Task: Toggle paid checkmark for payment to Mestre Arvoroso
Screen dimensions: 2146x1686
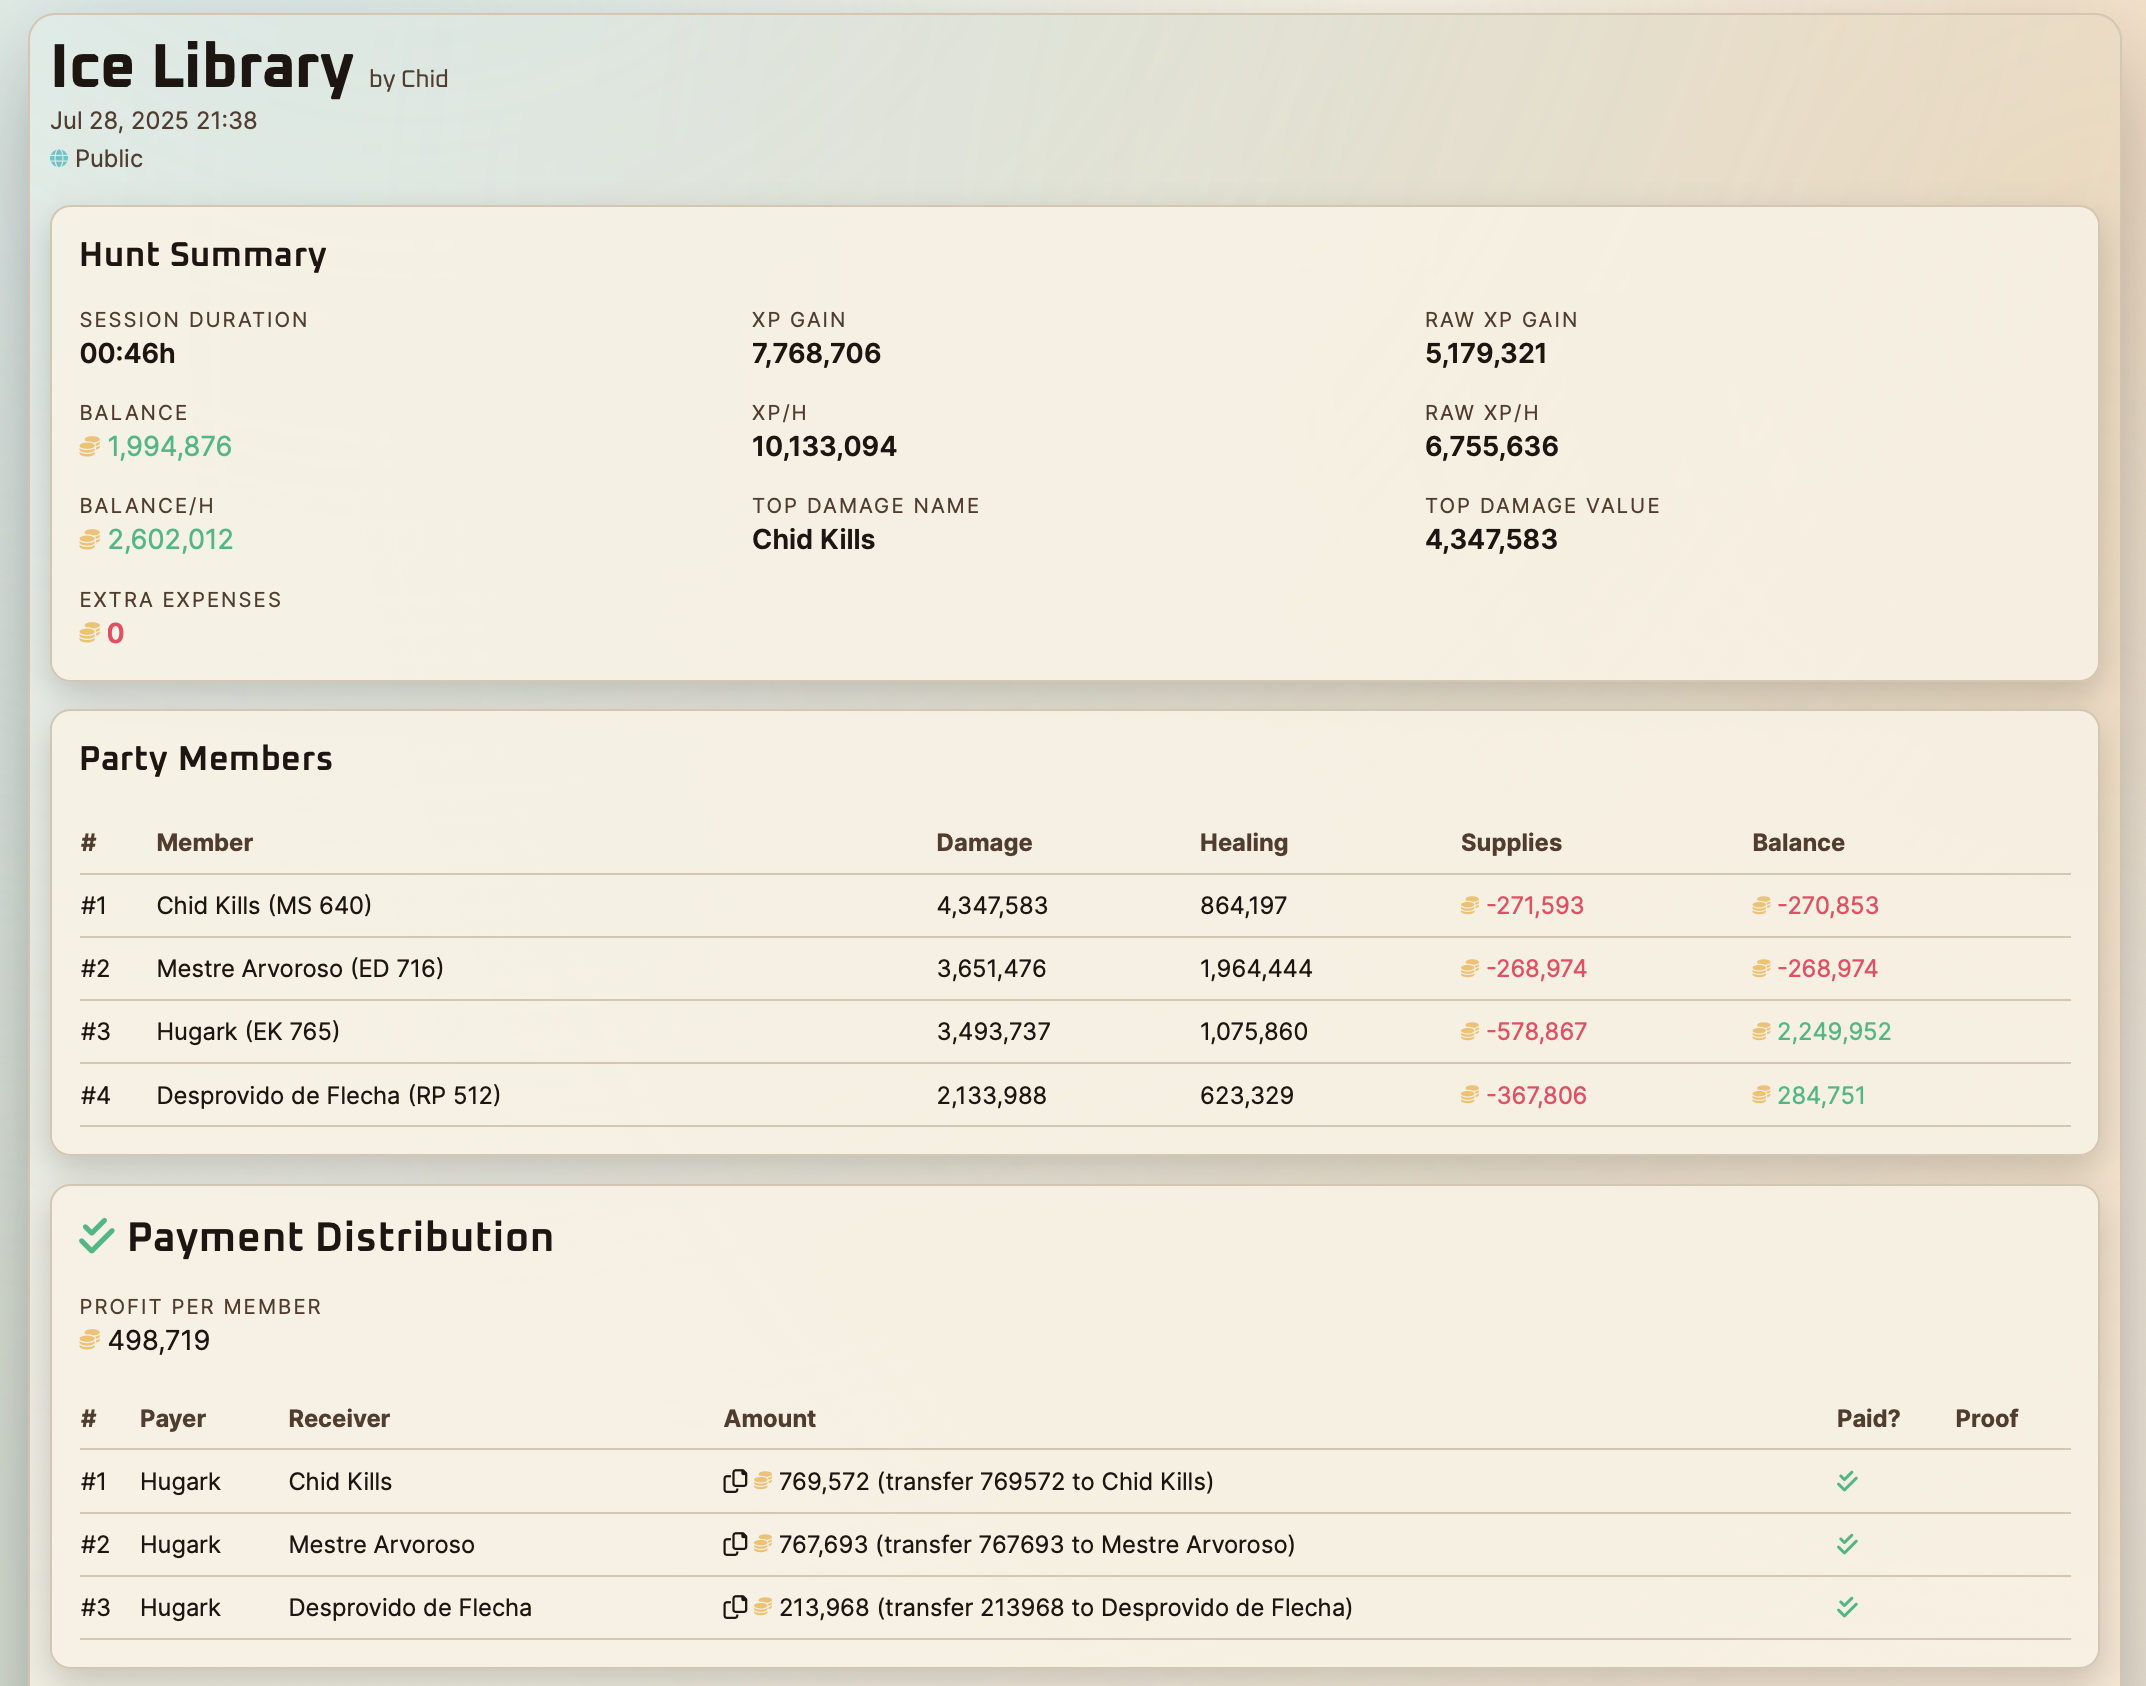Action: tap(1847, 1544)
